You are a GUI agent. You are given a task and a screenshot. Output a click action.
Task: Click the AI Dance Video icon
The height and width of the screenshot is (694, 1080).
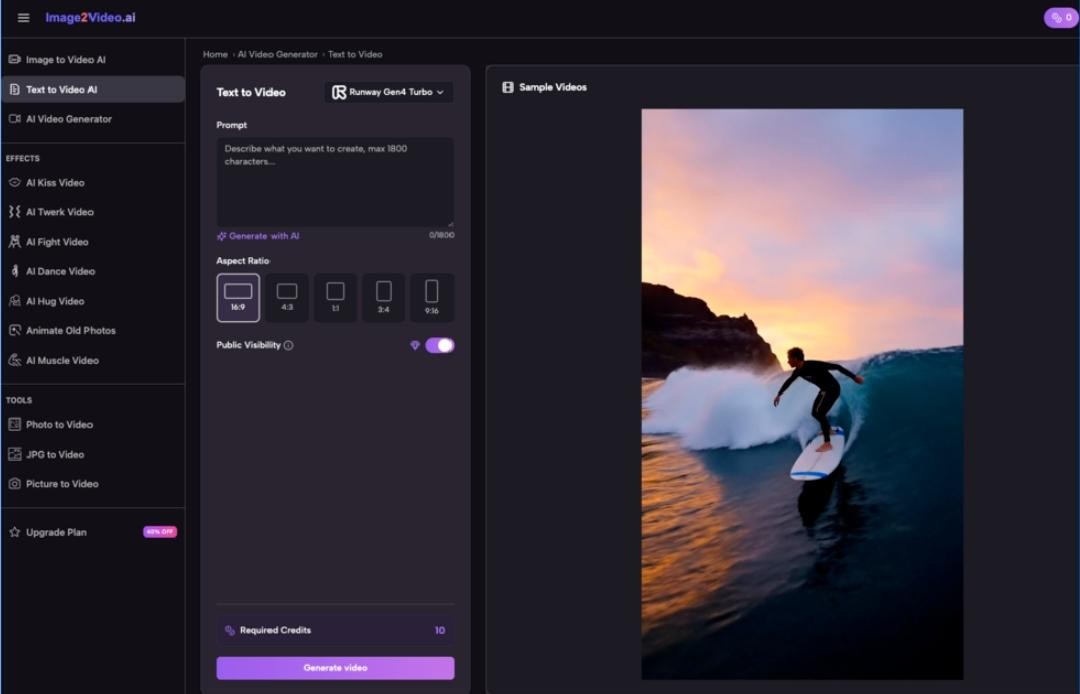15,271
